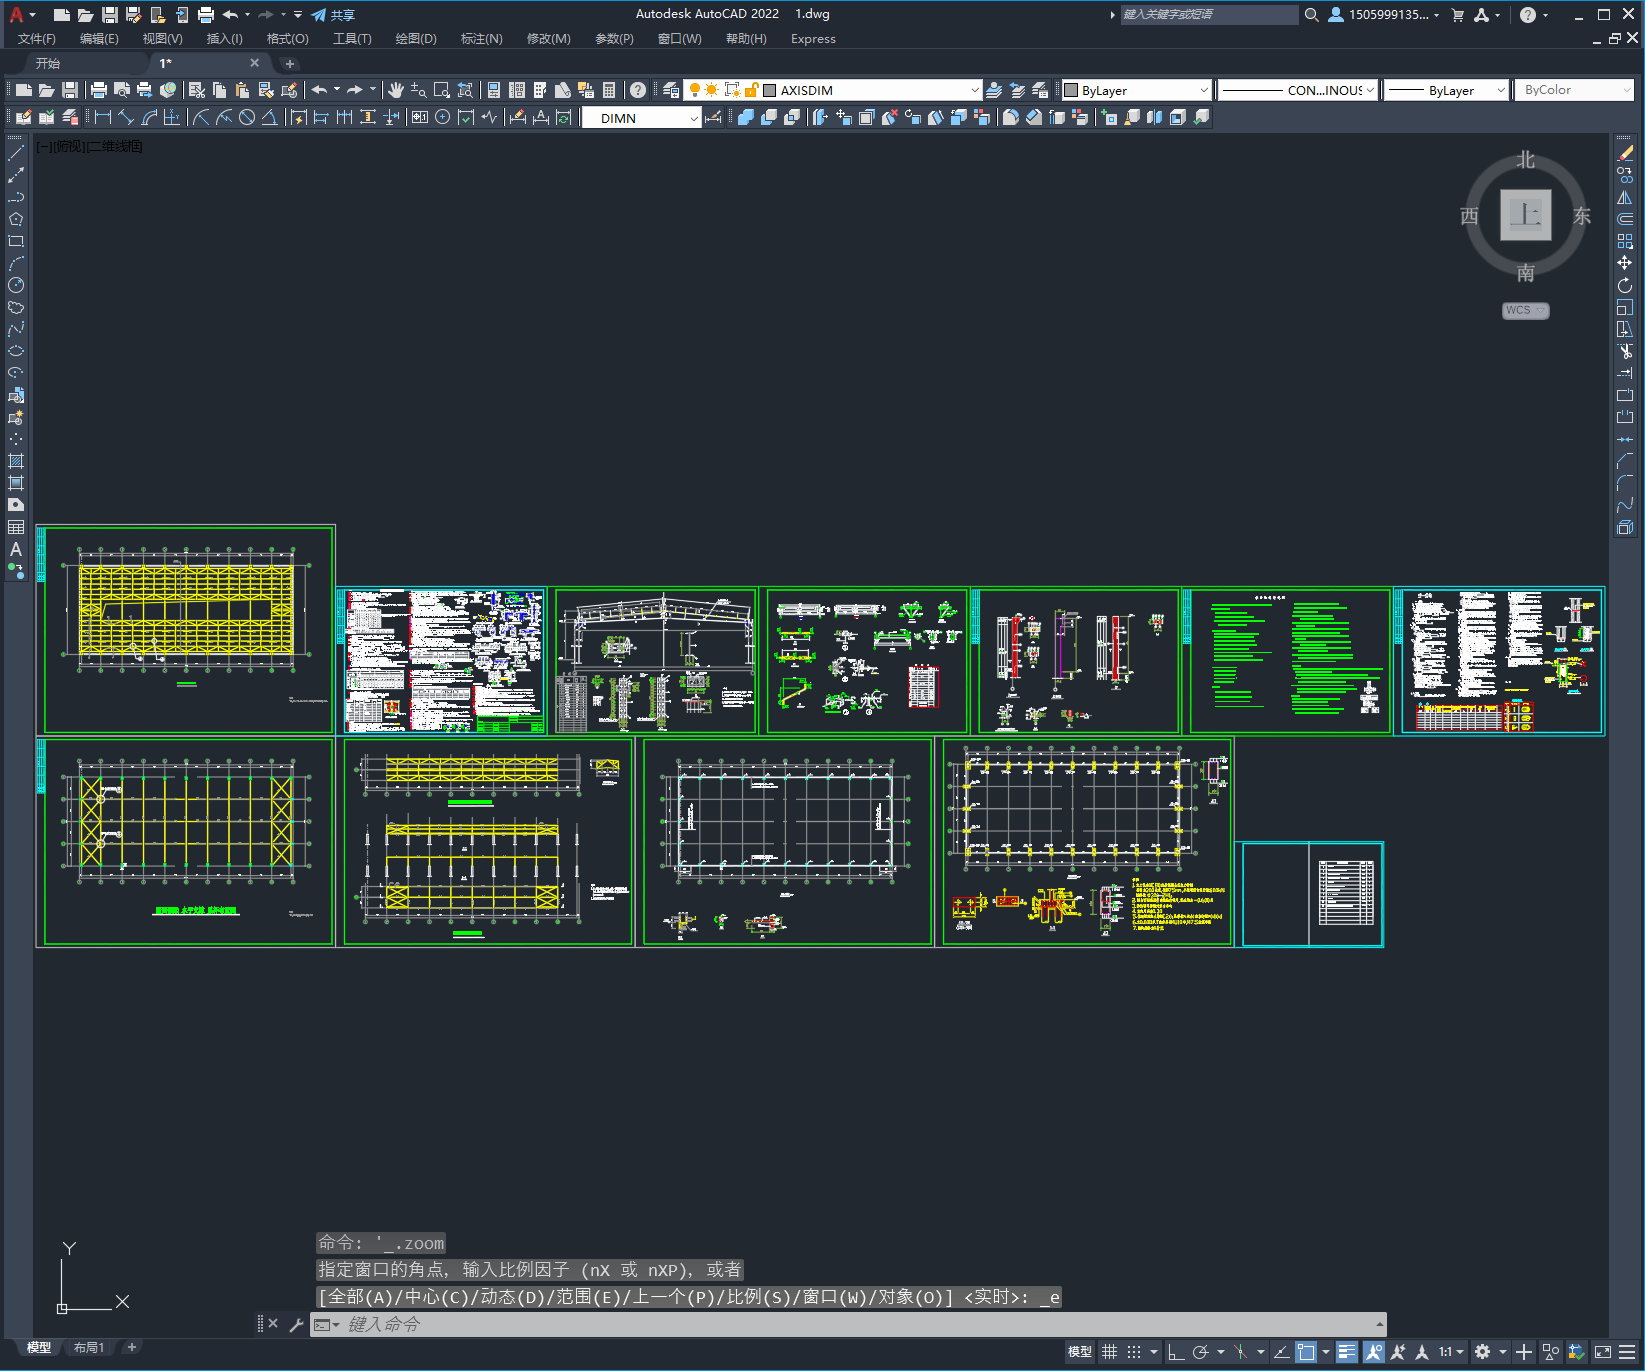The height and width of the screenshot is (1371, 1645).
Task: Create a new drawing with New icon
Action: [24, 90]
